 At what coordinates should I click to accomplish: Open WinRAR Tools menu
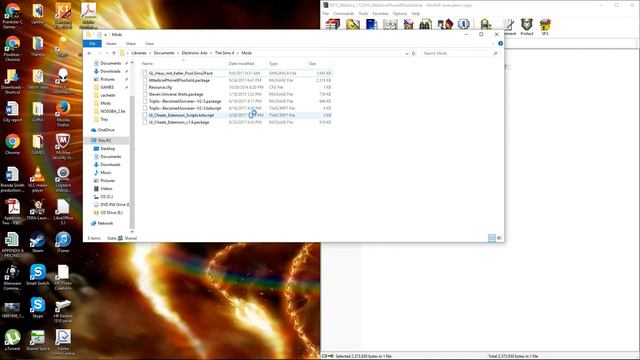click(363, 13)
